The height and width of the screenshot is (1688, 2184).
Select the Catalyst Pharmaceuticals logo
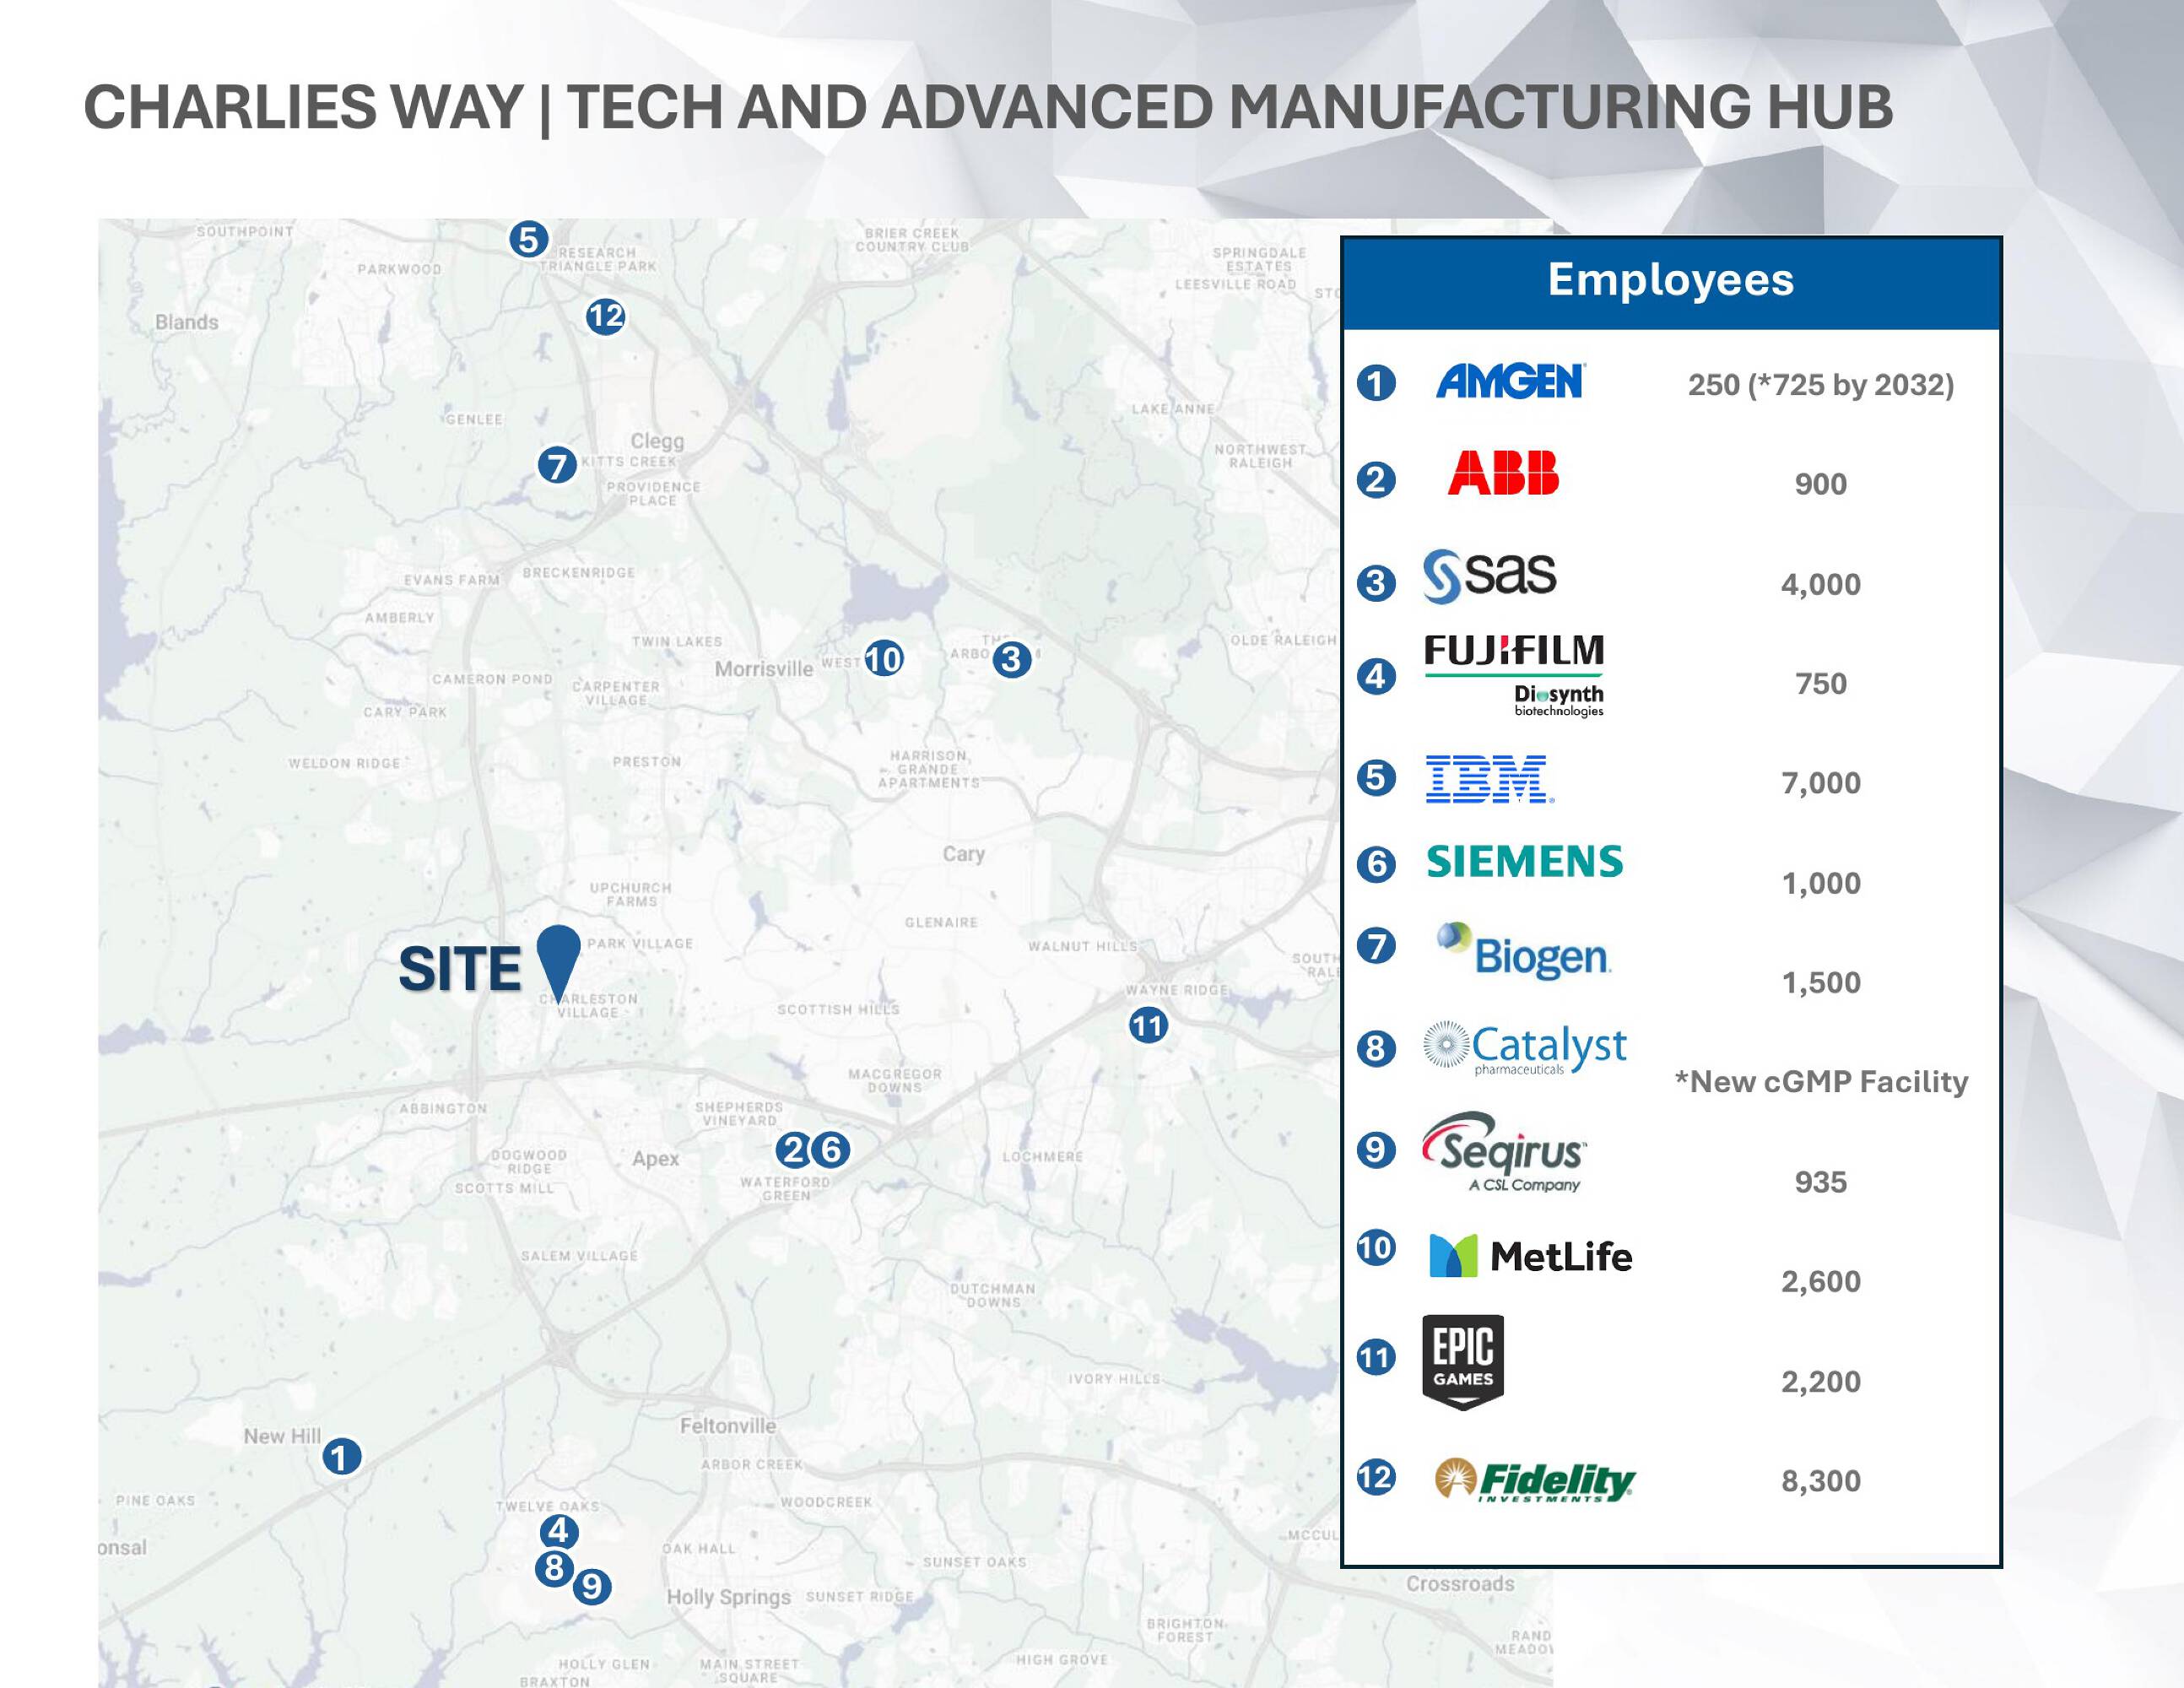coord(1525,1049)
